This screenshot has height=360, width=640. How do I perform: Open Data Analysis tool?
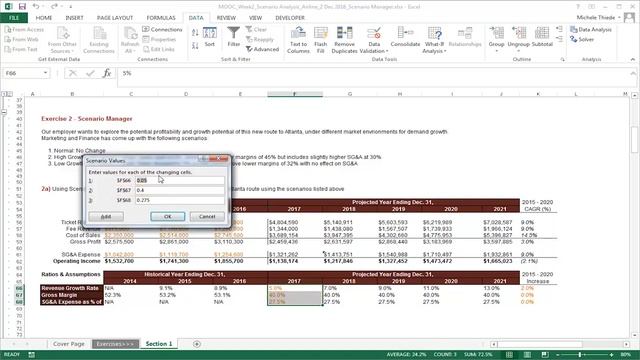click(x=591, y=29)
